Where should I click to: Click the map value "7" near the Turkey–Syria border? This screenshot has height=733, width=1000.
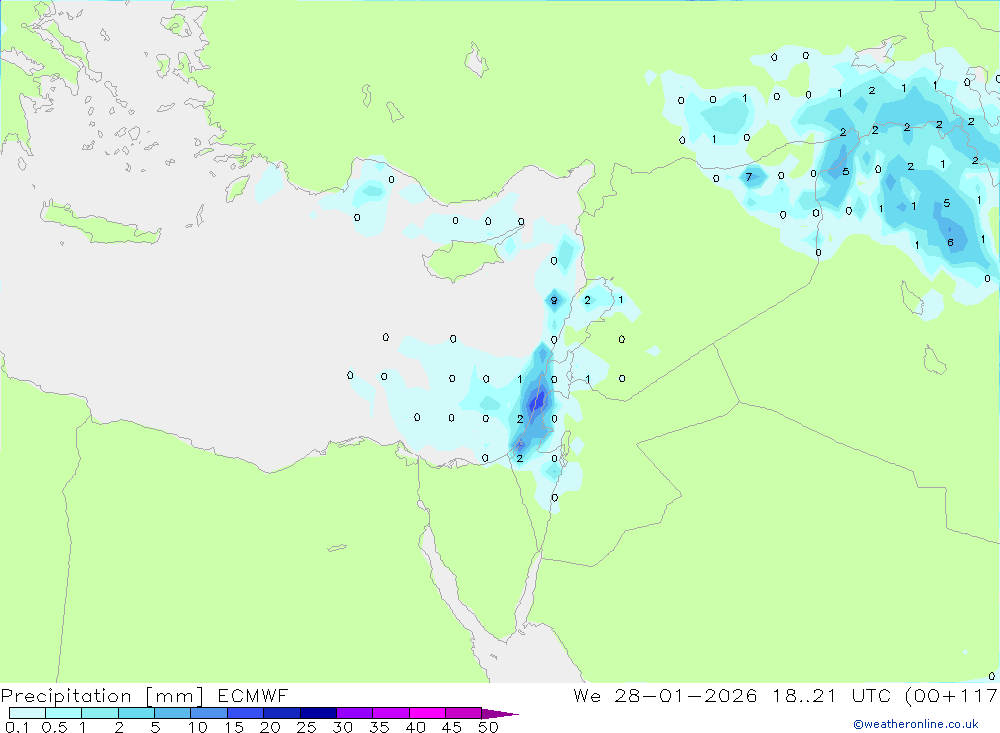pyautogui.click(x=749, y=177)
